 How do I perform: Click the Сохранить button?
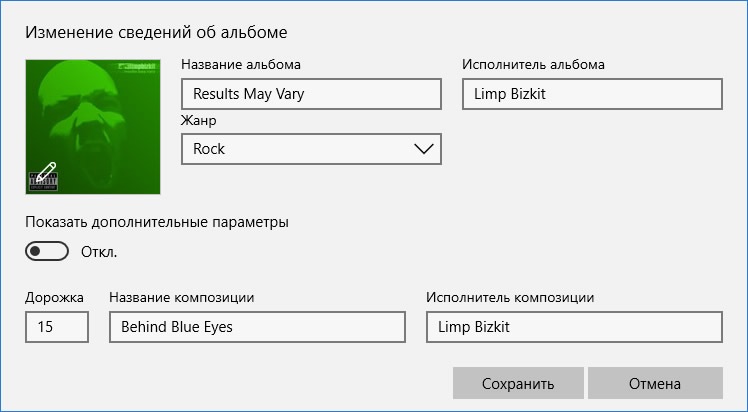[518, 383]
